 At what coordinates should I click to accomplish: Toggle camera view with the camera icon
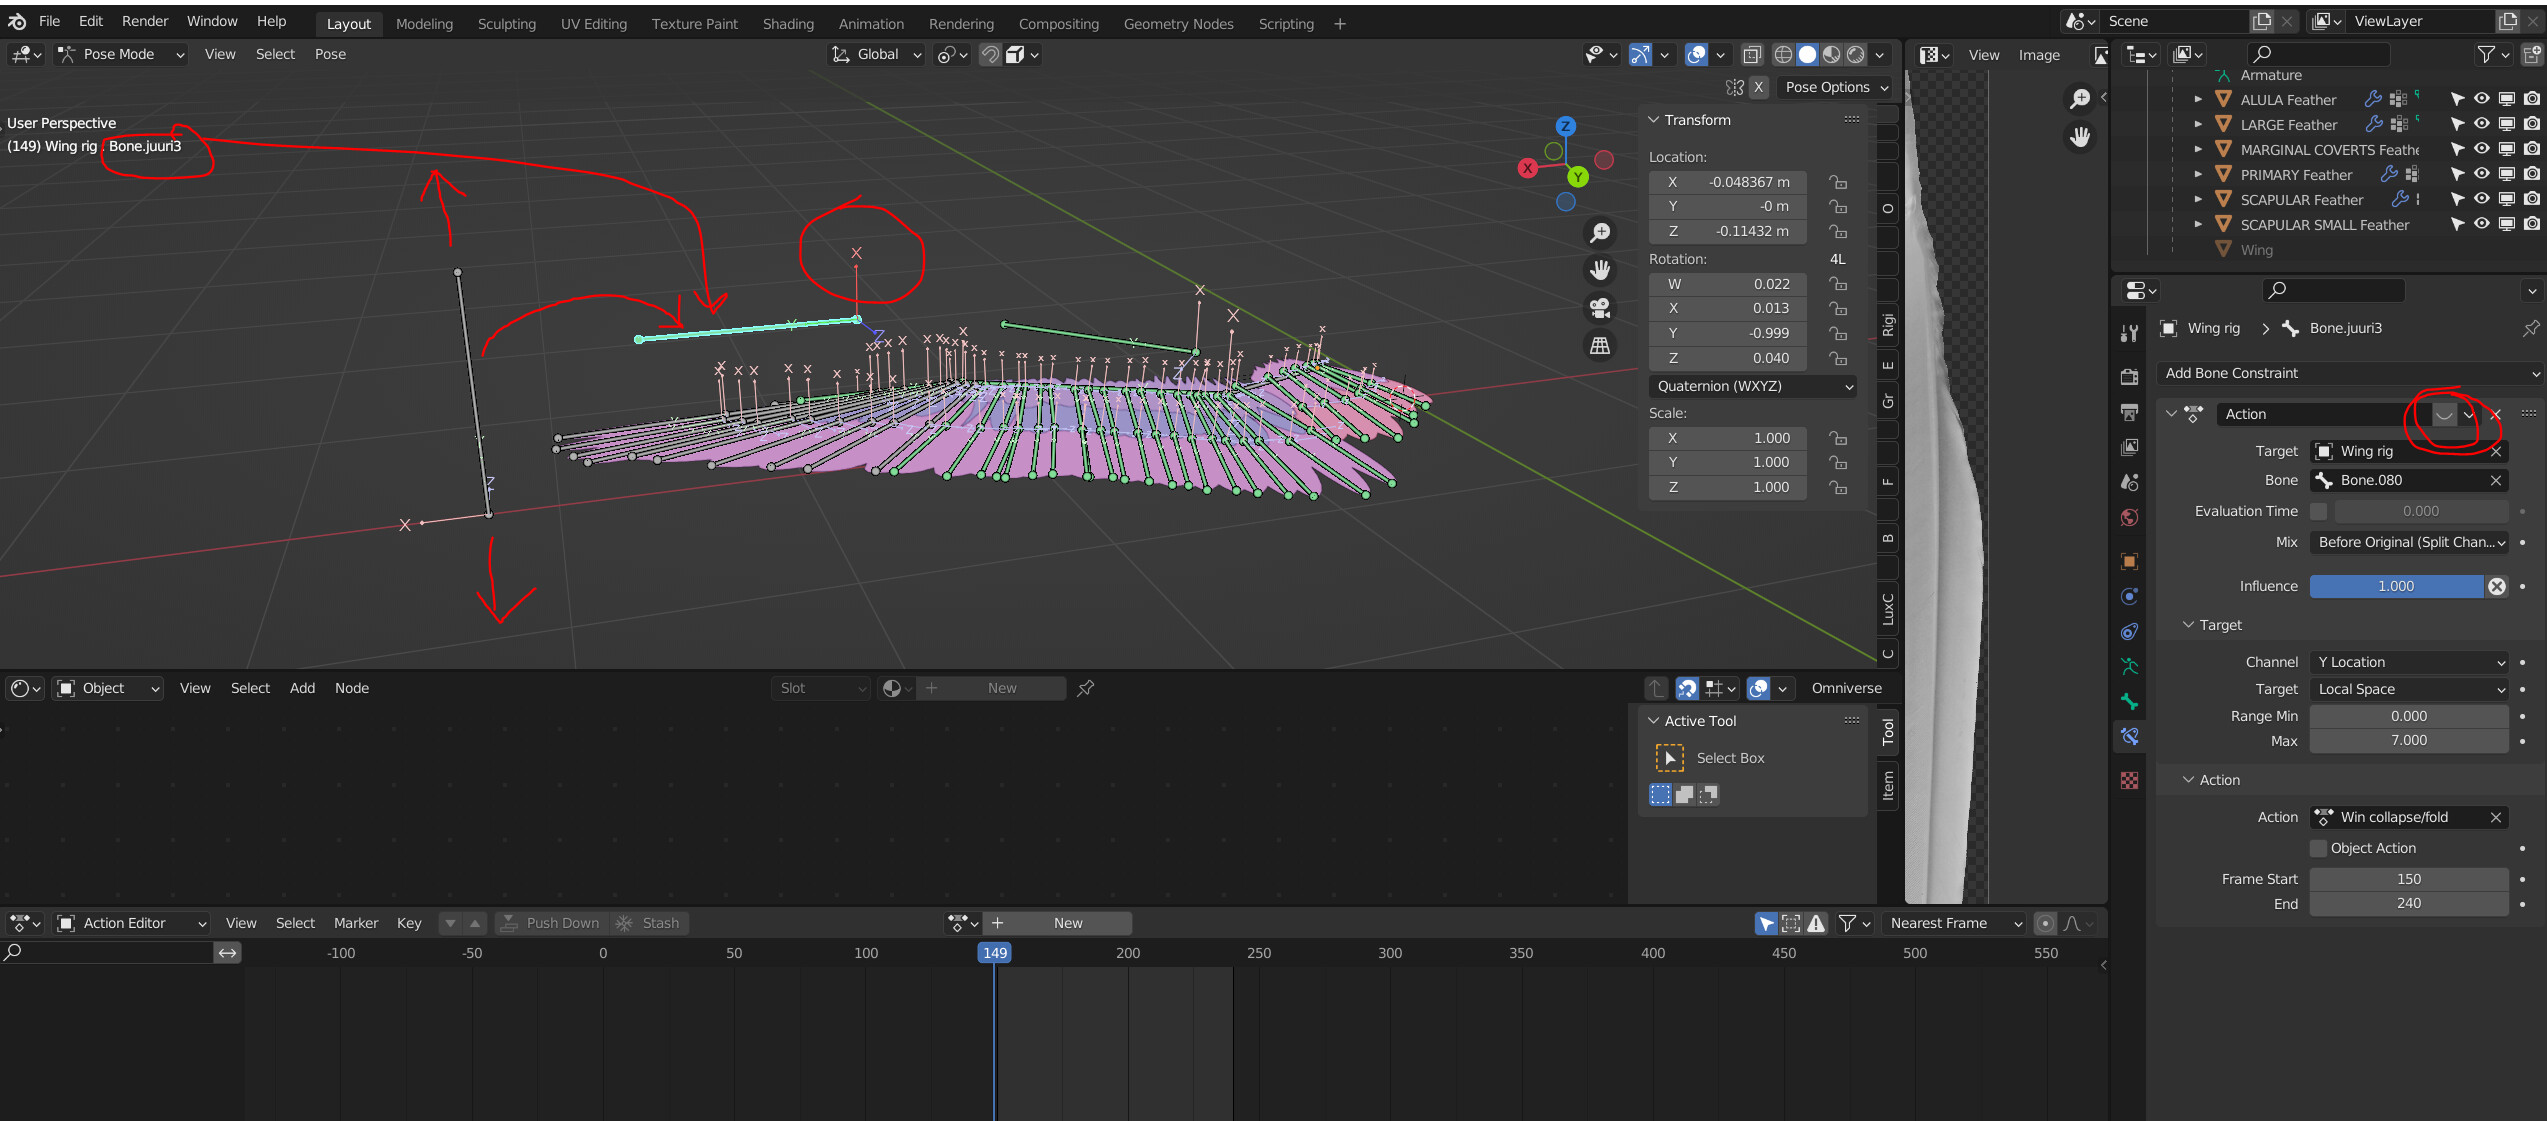[x=1600, y=308]
